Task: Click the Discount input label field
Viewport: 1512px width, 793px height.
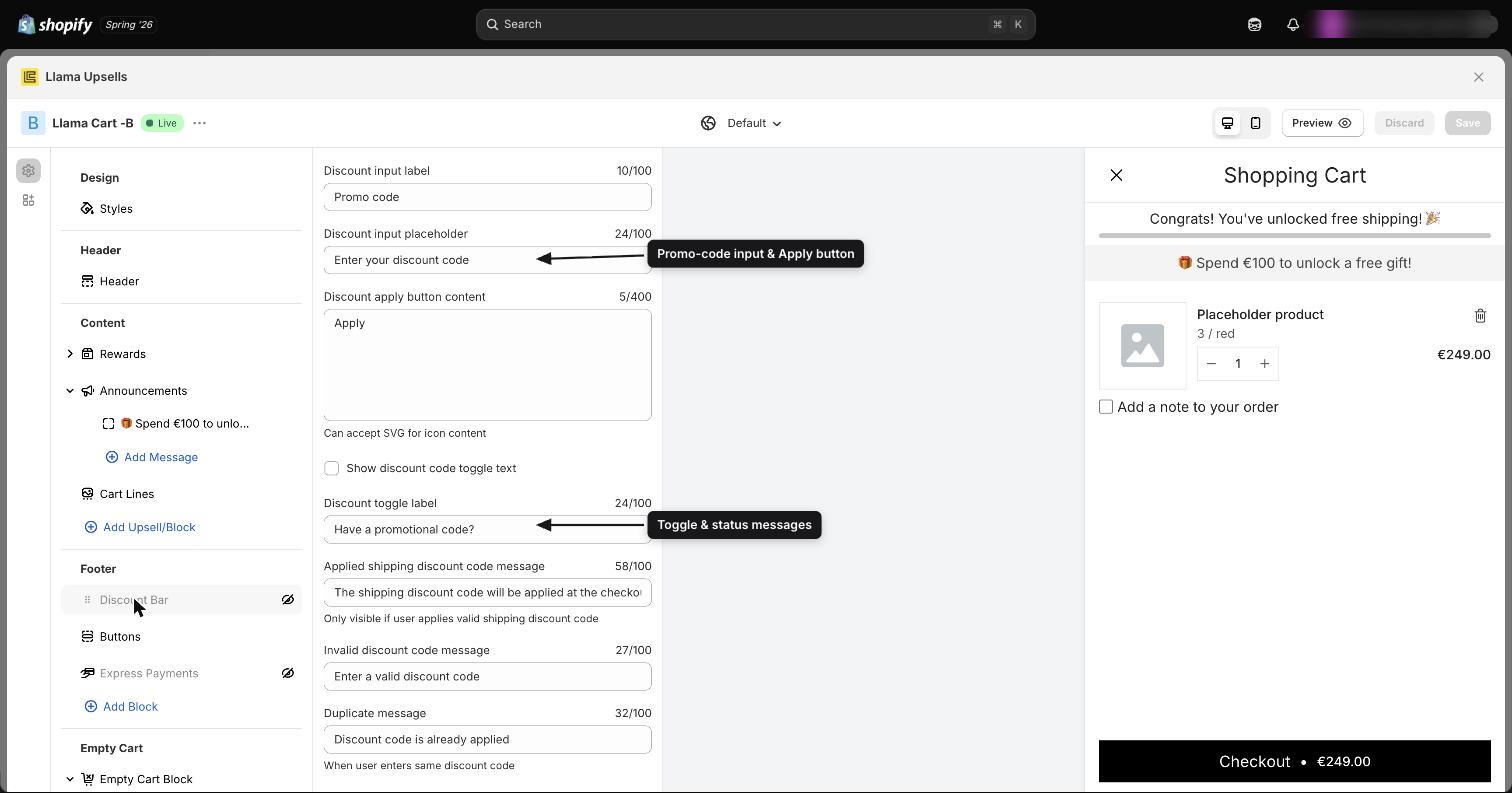Action: (x=488, y=197)
